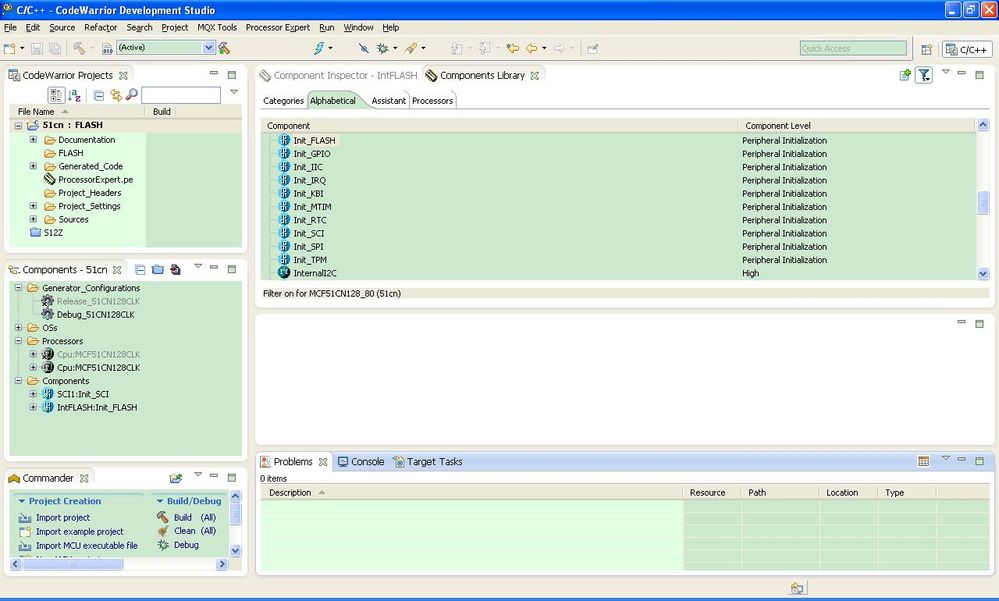Expand the Generated_Code folder
The height and width of the screenshot is (601, 999).
pos(33,166)
